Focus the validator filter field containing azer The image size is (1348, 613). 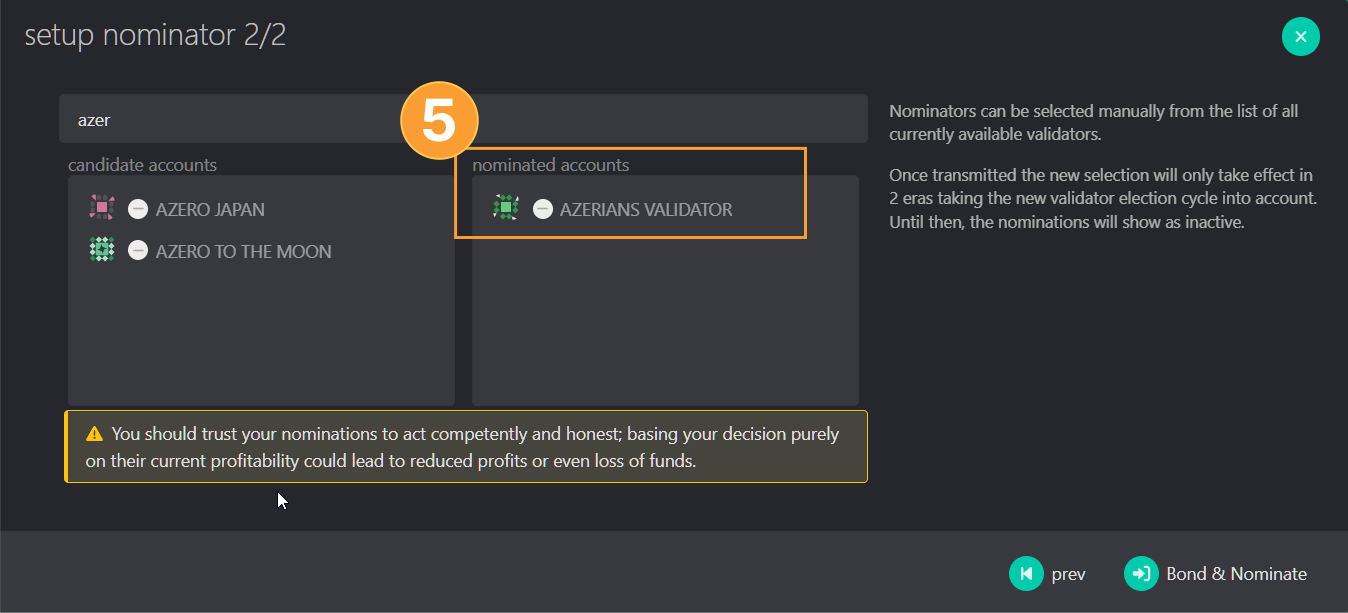pyautogui.click(x=463, y=119)
